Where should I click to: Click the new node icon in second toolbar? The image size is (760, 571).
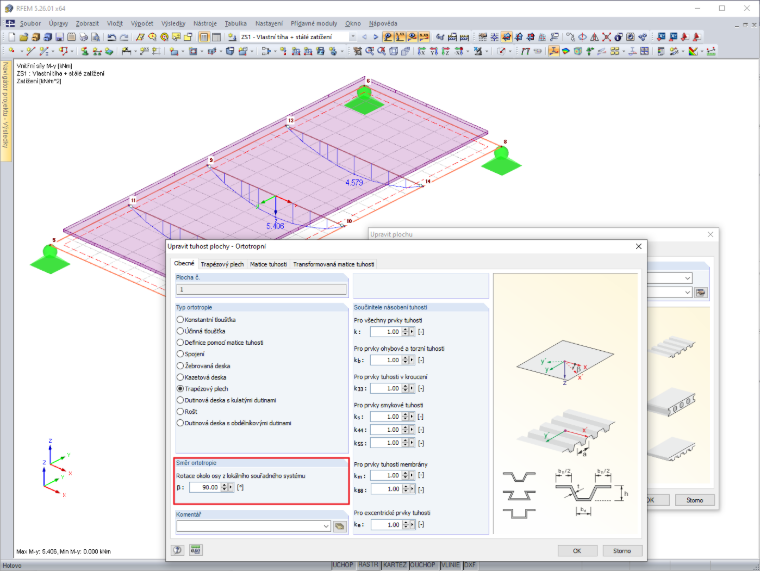point(11,51)
